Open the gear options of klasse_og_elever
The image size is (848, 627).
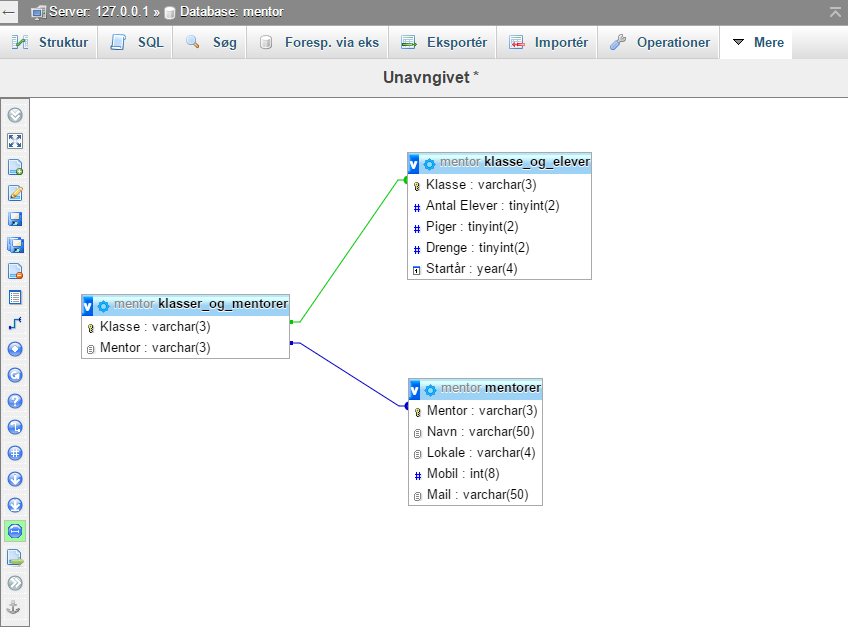[x=429, y=164]
